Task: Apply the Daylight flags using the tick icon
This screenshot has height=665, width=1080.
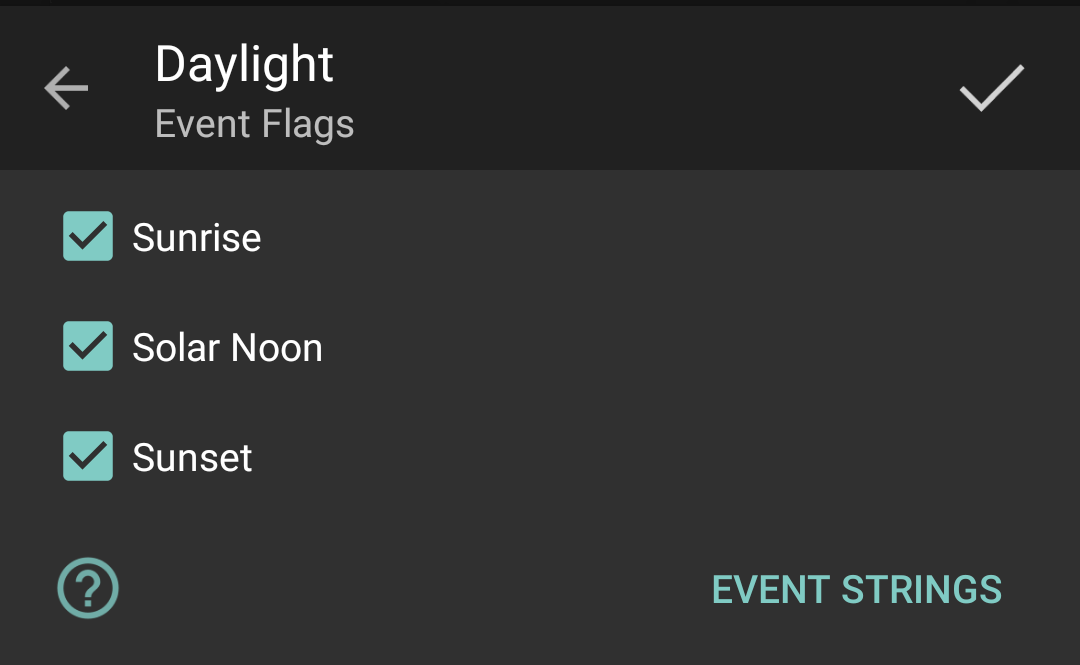Action: pos(991,88)
